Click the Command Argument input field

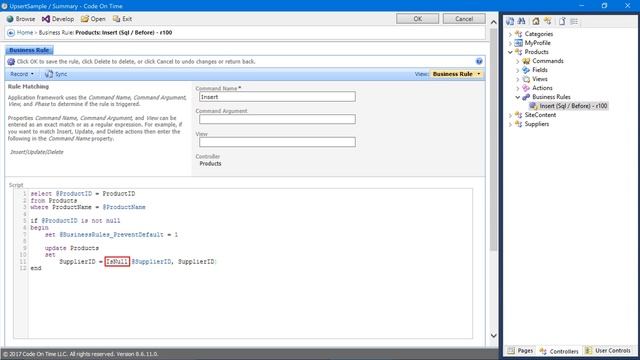[x=277, y=119]
